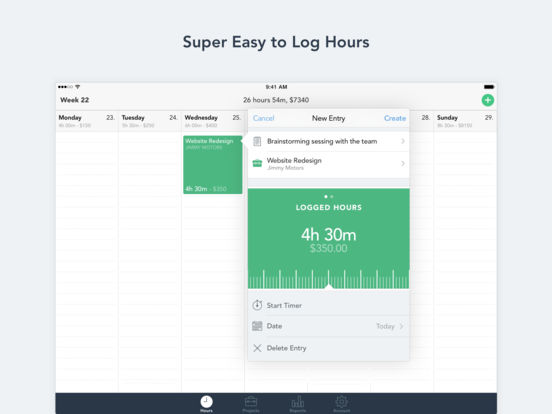Open the 'Brainstorming sessing with the team' note row
This screenshot has width=552, height=414.
[328, 141]
